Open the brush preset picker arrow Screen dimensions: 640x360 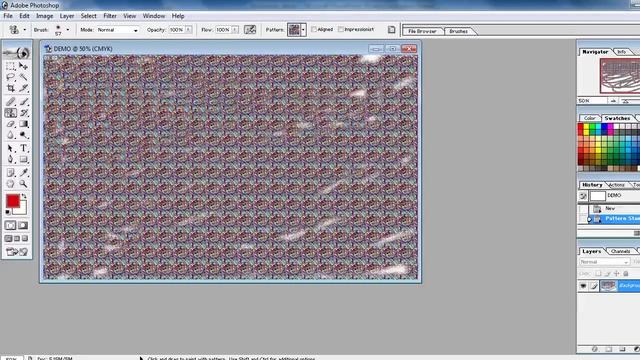pos(68,30)
